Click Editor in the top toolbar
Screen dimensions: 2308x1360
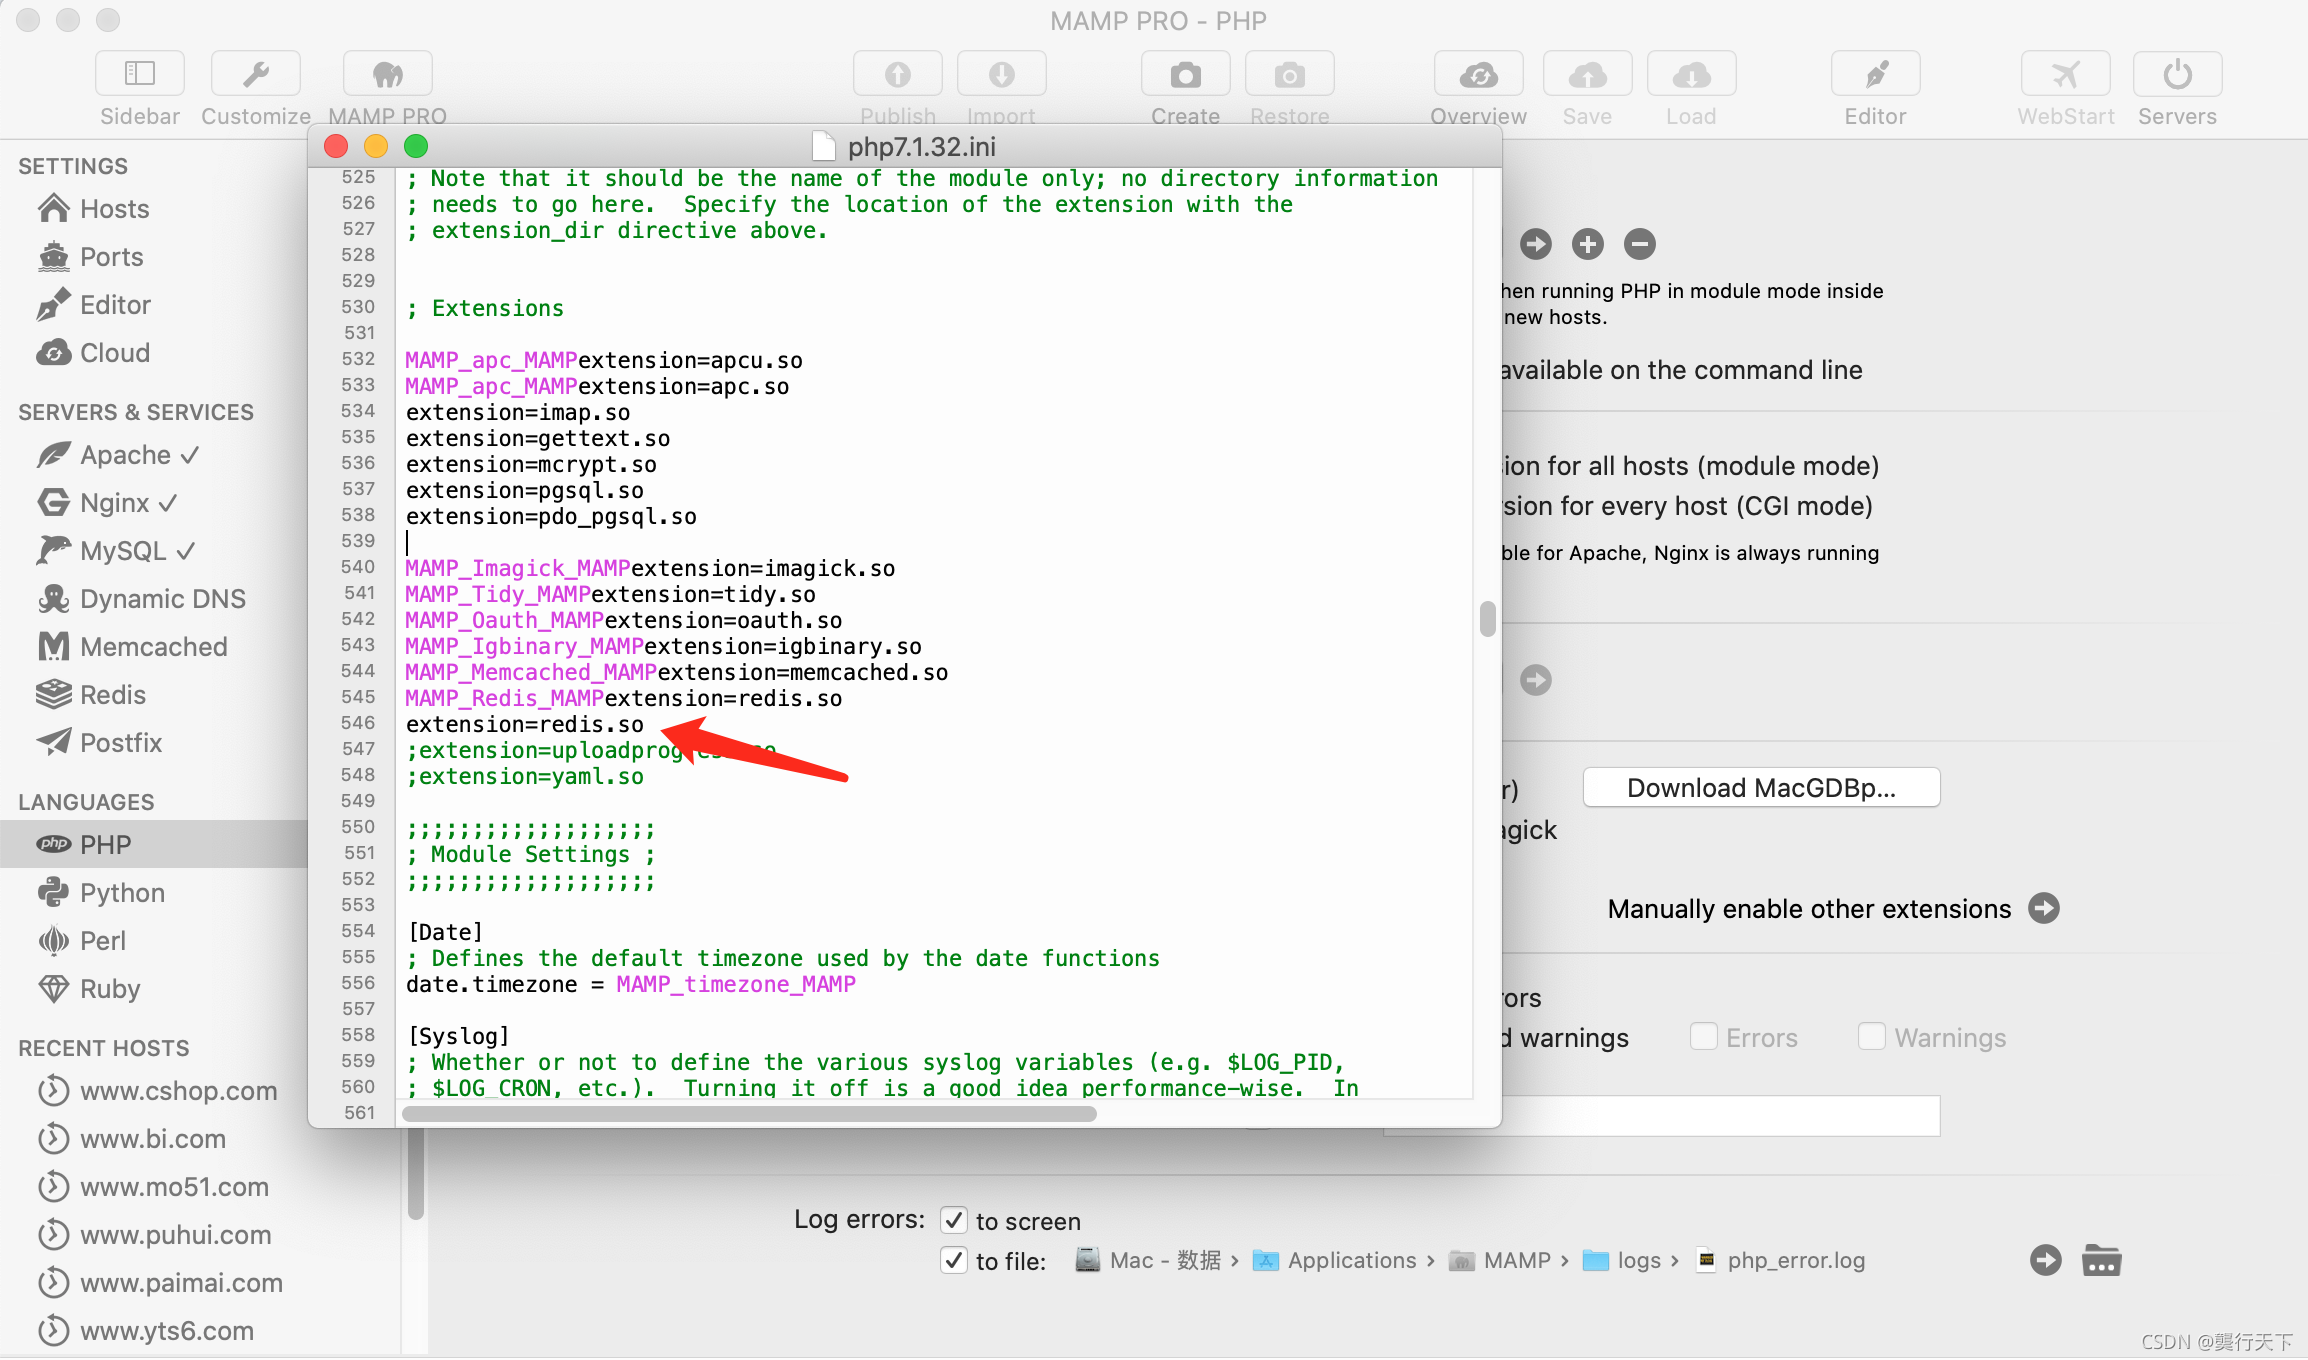[1875, 73]
